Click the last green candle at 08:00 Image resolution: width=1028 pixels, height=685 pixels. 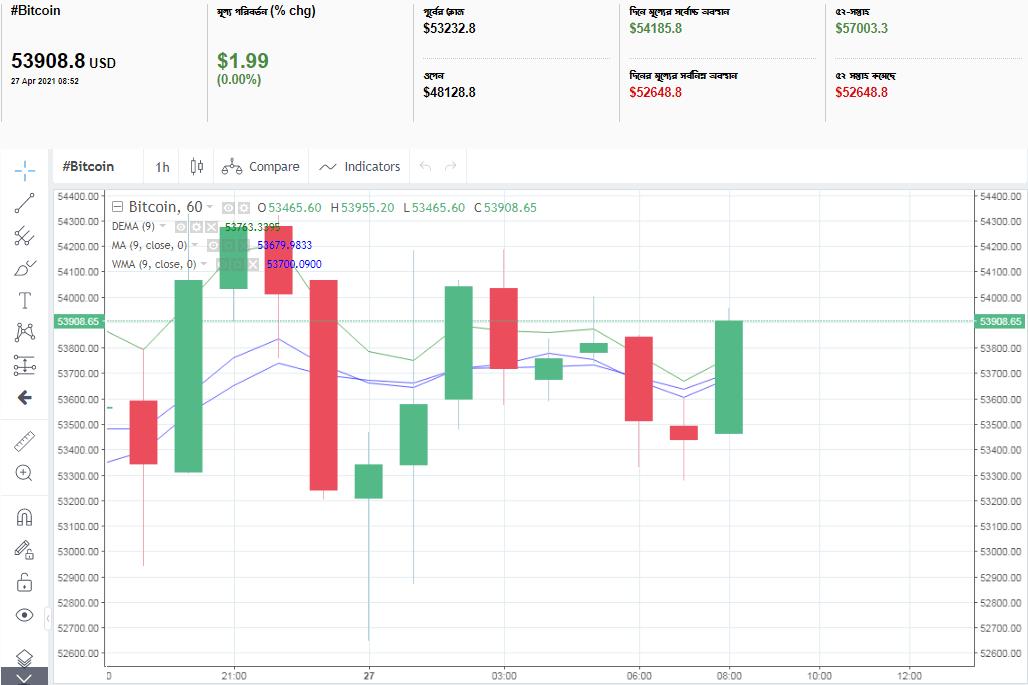point(728,377)
